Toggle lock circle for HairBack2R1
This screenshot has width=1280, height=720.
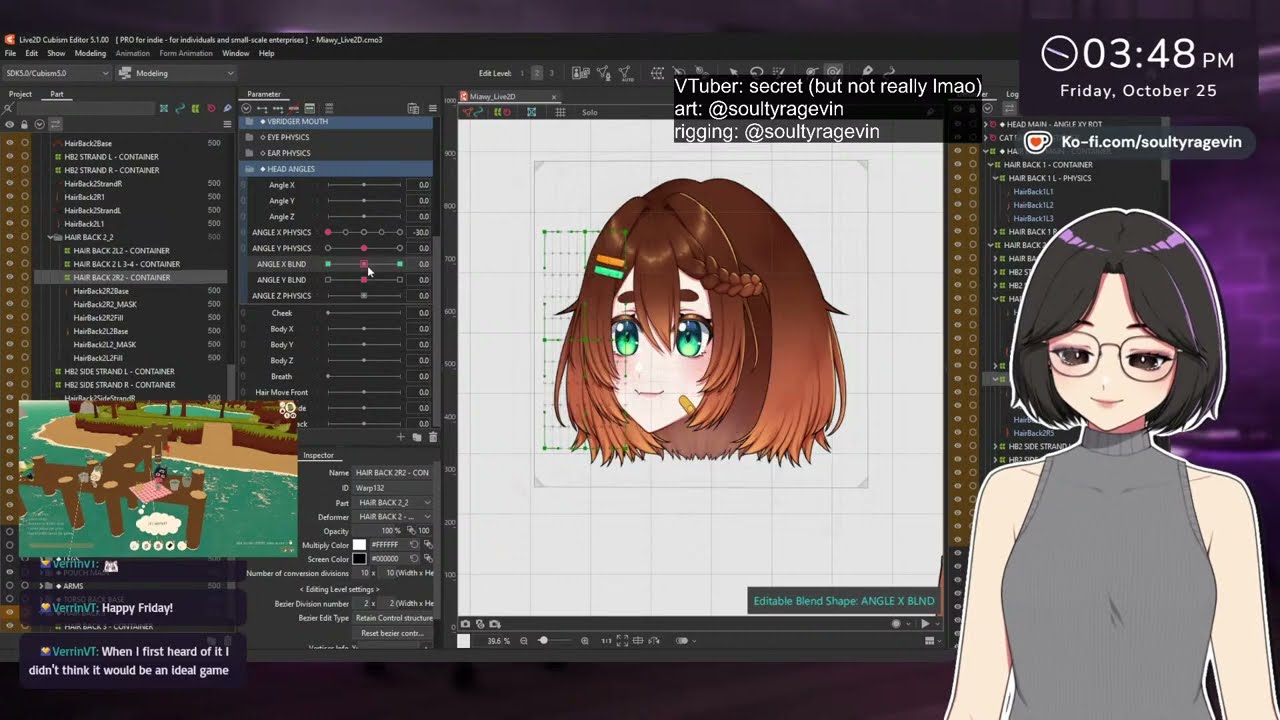(x=25, y=197)
